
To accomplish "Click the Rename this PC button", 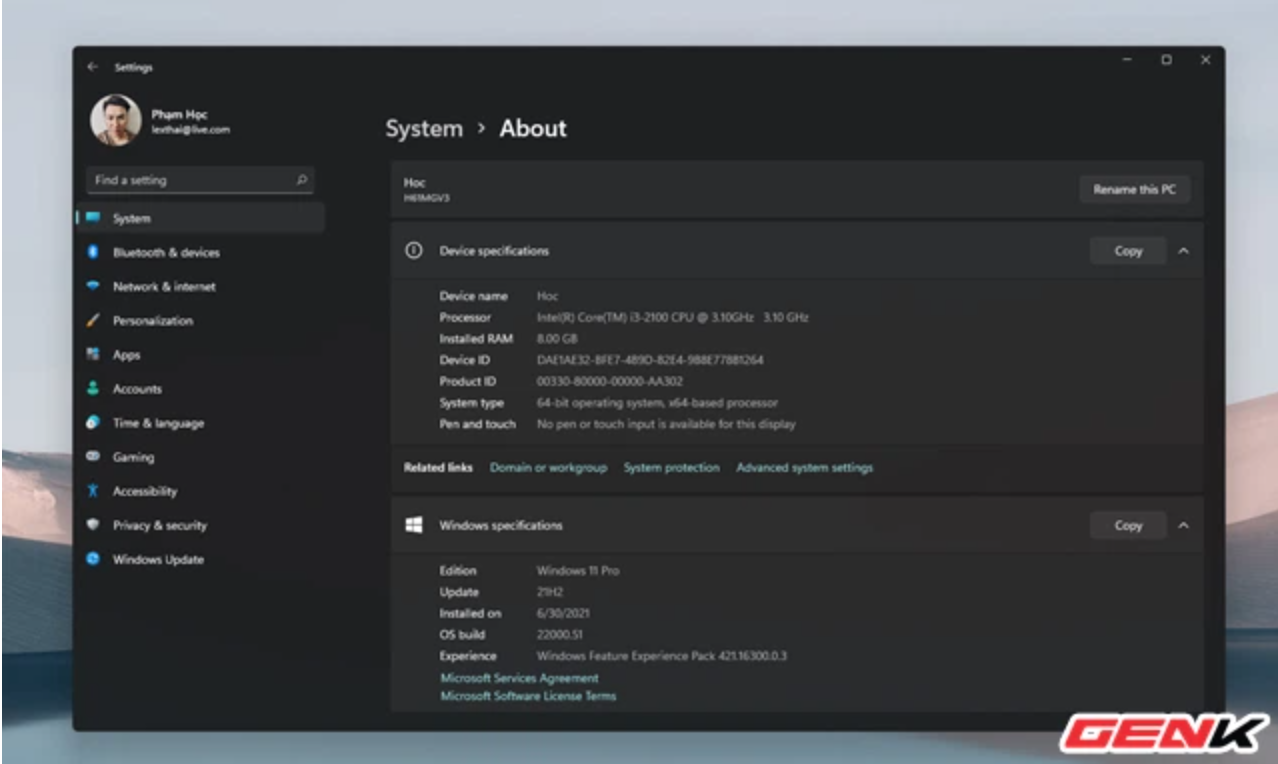I will point(1135,189).
